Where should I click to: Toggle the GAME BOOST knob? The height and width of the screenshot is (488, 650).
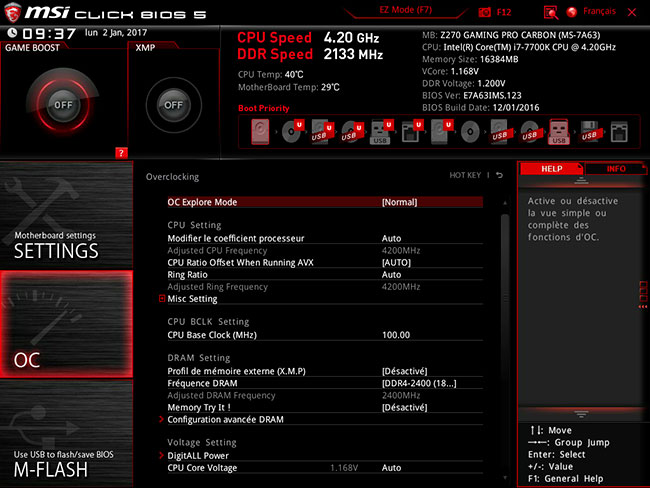click(63, 104)
